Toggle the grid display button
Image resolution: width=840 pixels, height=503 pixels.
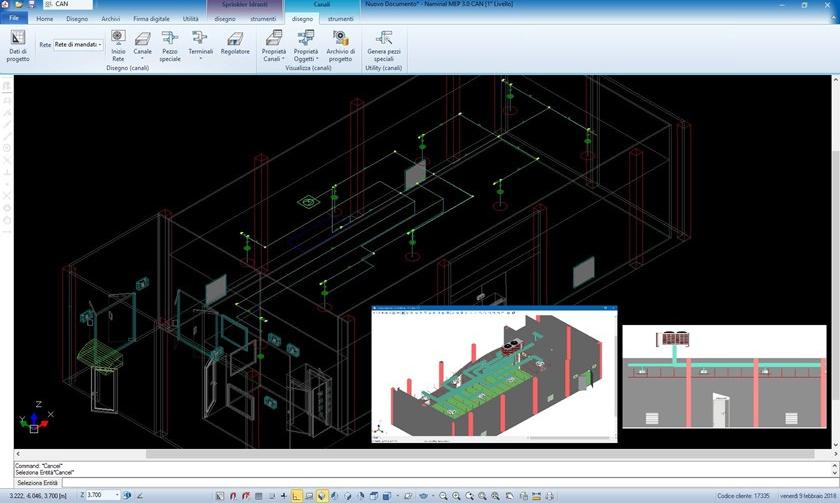click(259, 495)
